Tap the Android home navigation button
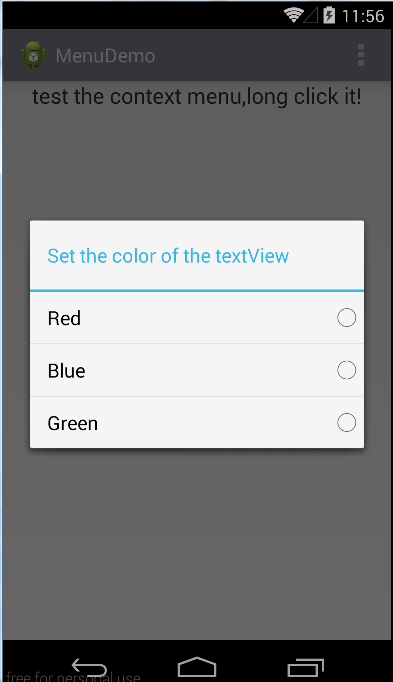Image resolution: width=393 pixels, height=682 pixels. [x=197, y=667]
